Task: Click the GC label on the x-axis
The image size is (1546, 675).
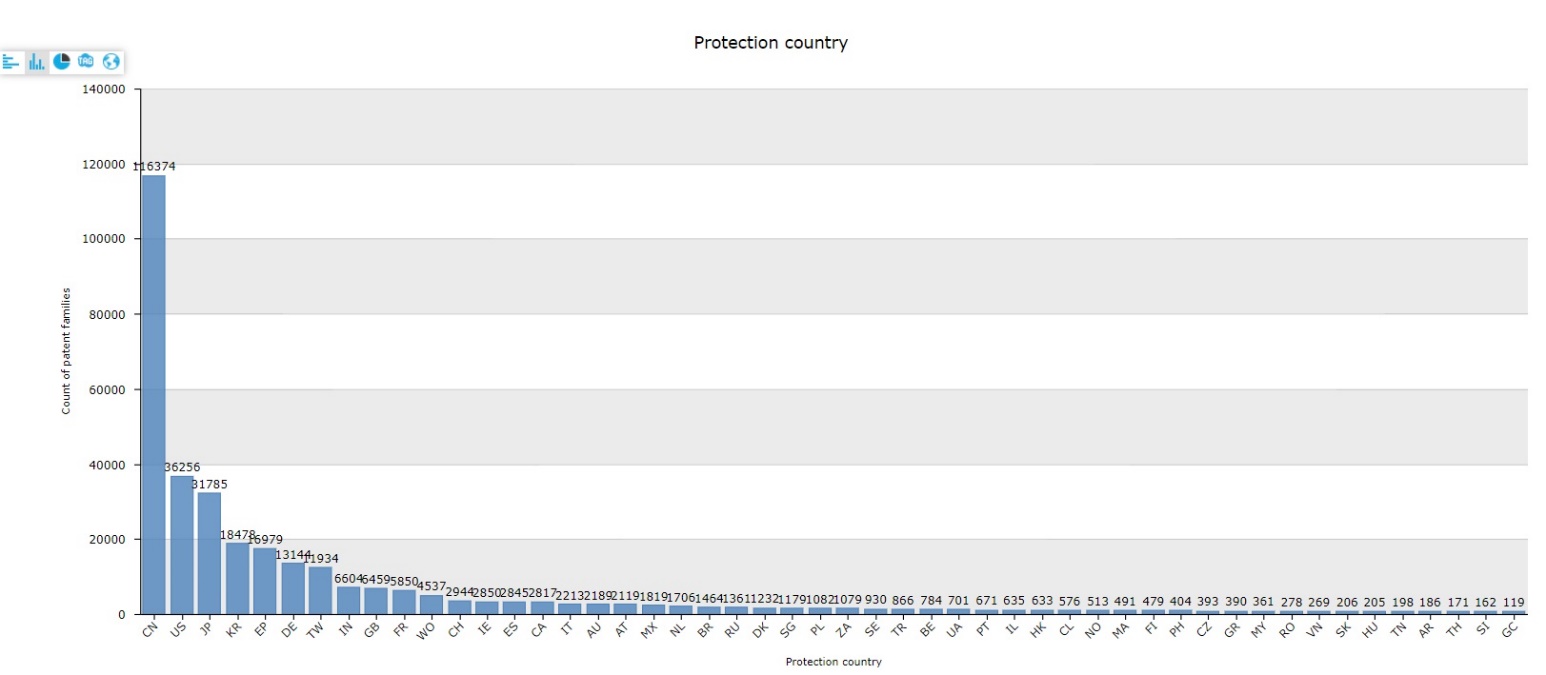Action: click(1510, 628)
